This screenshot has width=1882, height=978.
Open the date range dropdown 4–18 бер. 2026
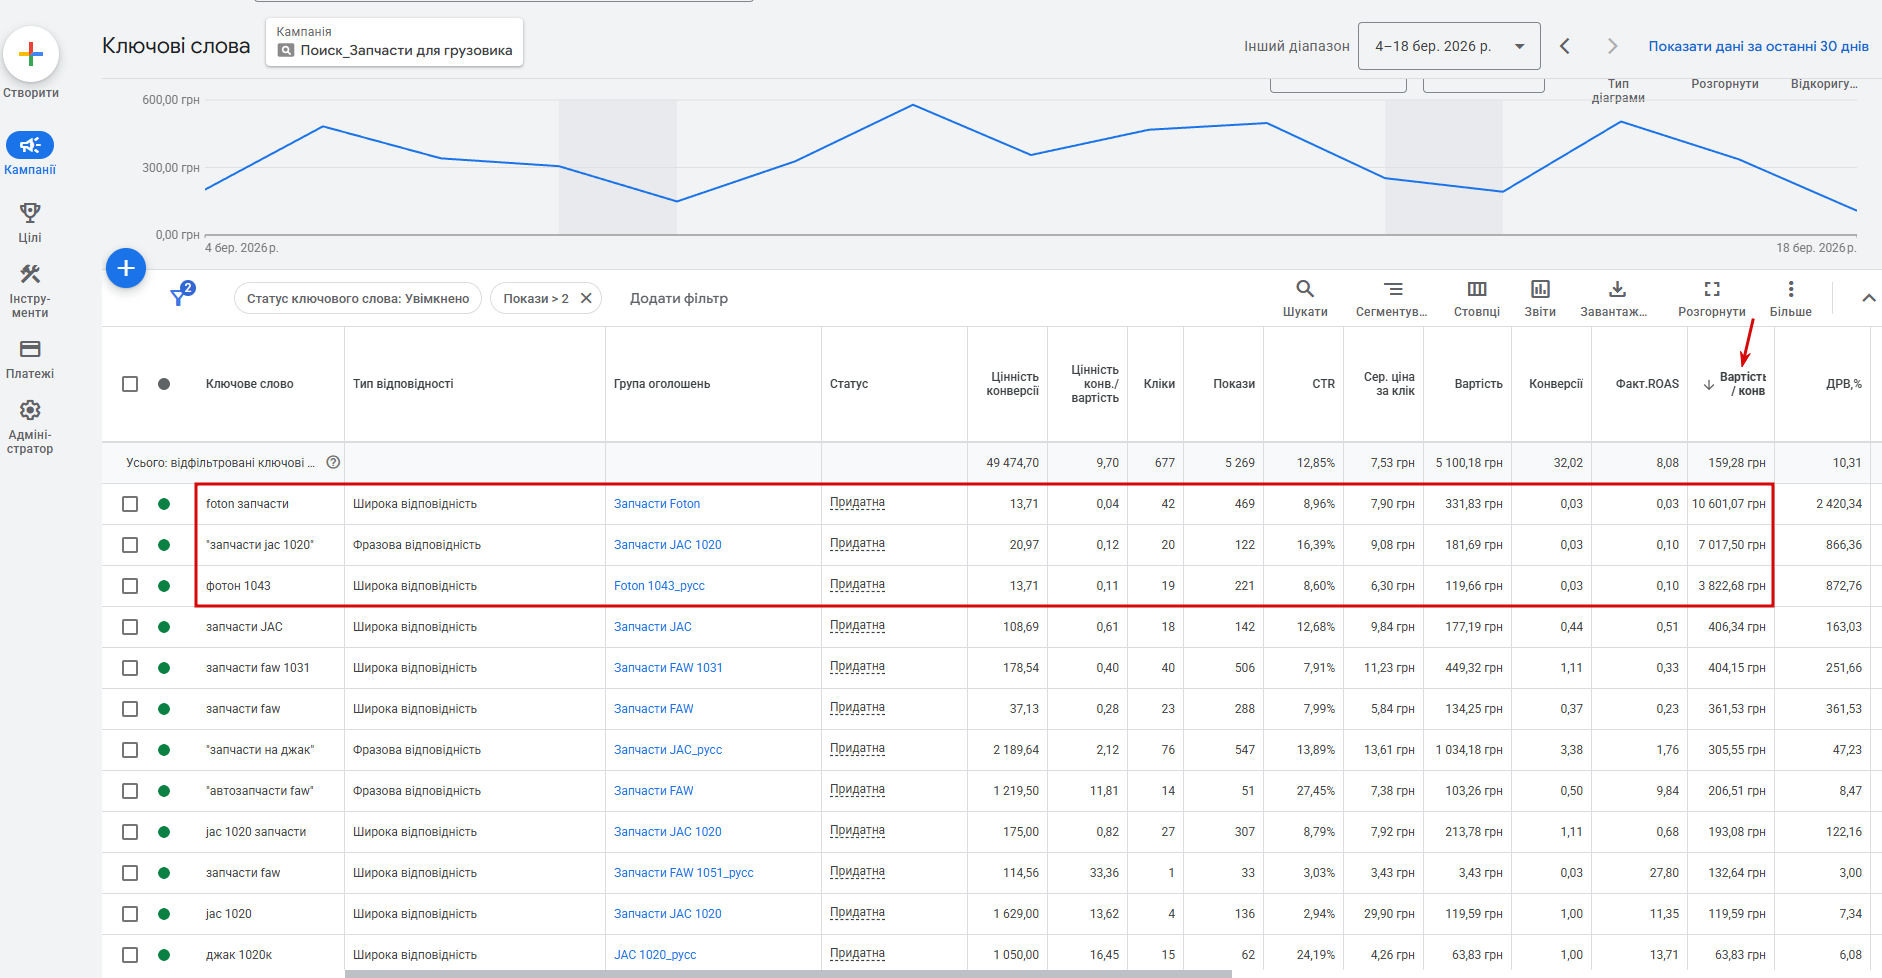pyautogui.click(x=1448, y=46)
